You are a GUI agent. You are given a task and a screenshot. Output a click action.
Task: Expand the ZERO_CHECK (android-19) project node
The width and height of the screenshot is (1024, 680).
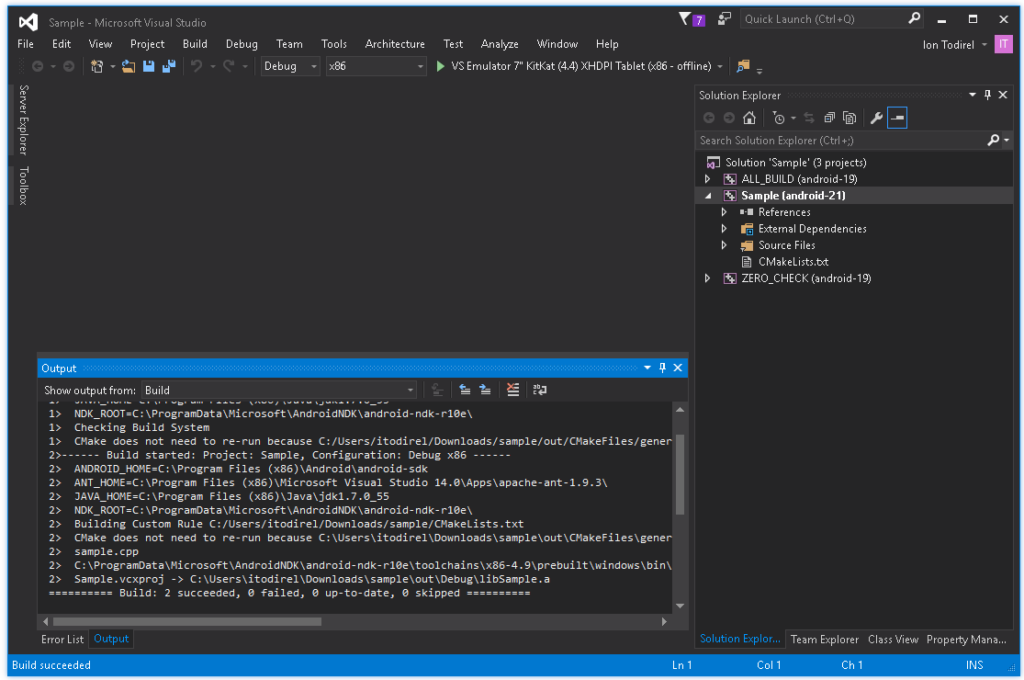708,278
